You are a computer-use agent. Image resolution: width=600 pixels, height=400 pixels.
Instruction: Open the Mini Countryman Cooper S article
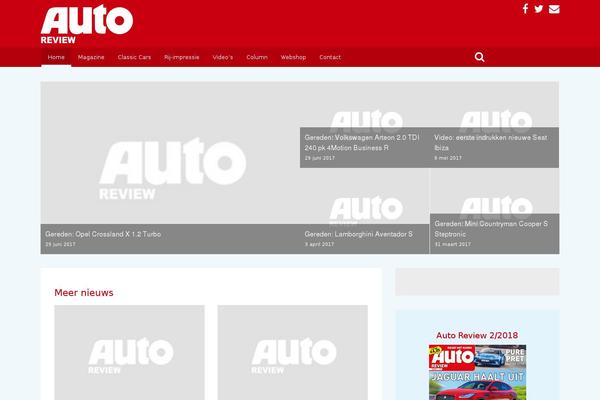click(x=491, y=229)
